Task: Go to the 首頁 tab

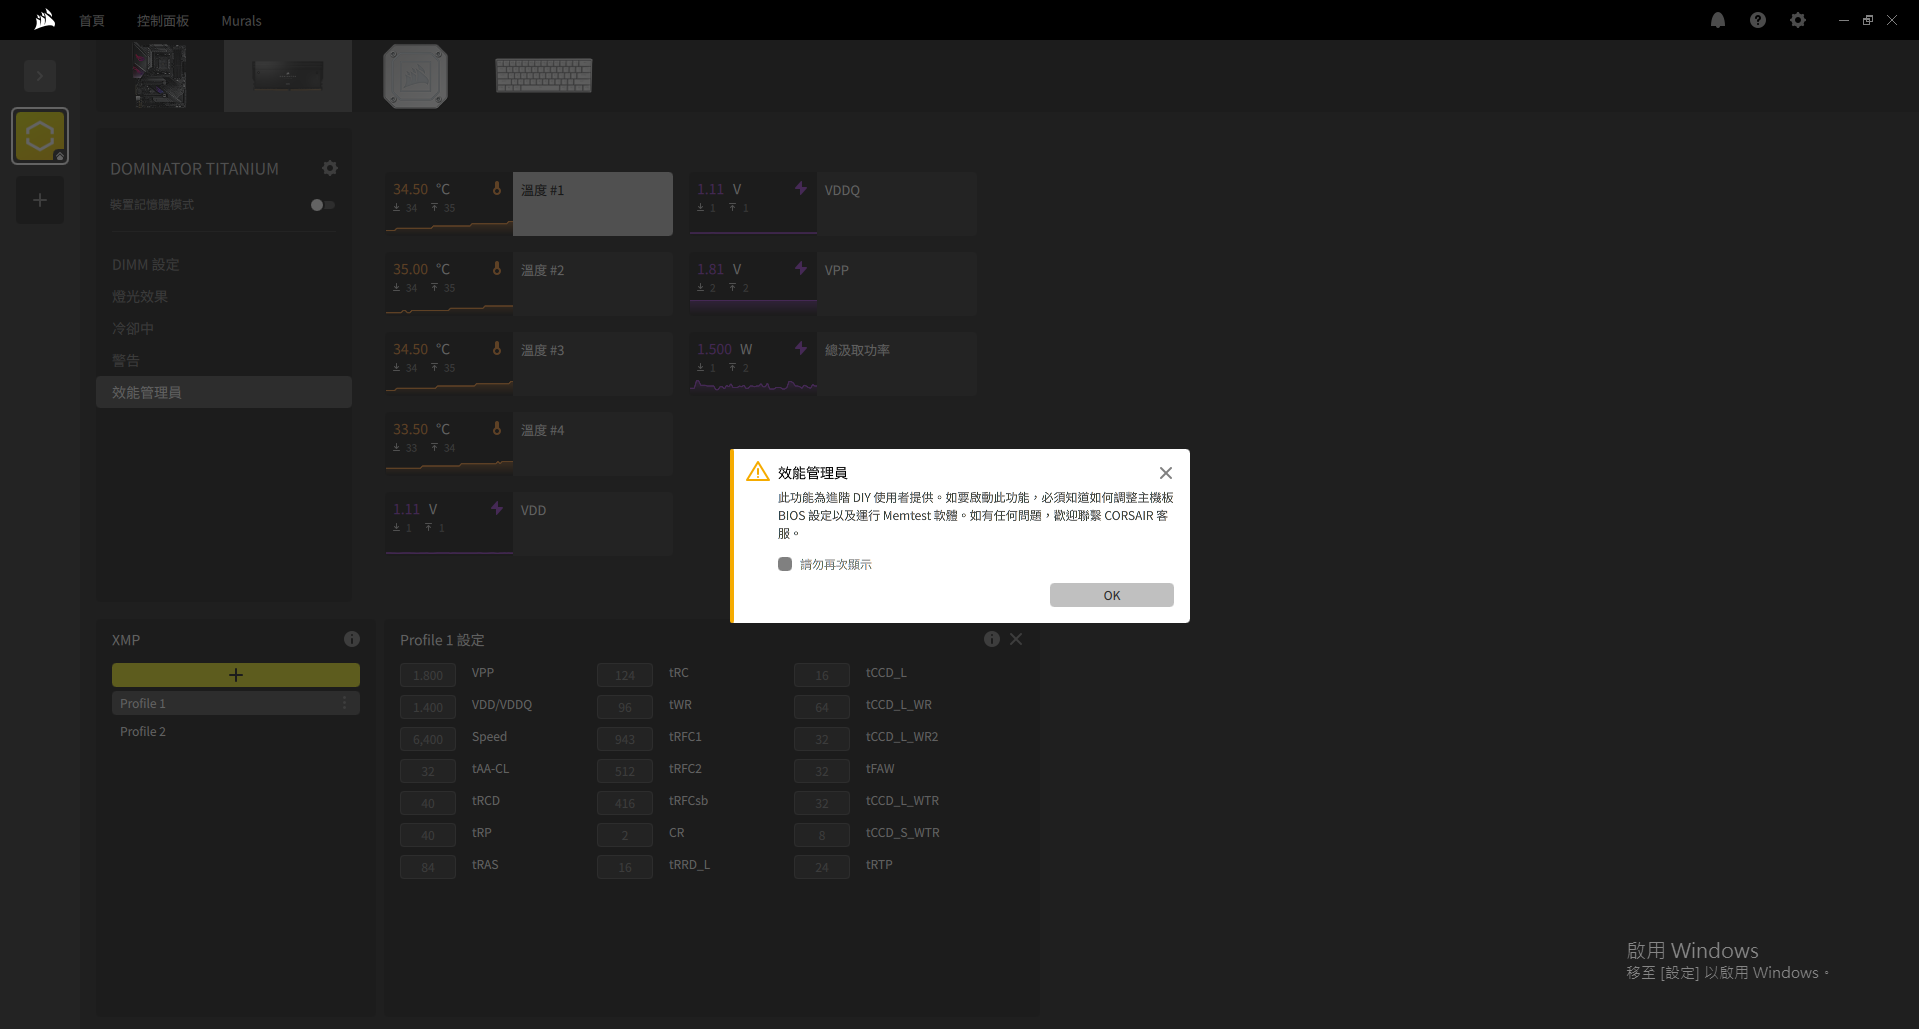Action: pyautogui.click(x=92, y=21)
